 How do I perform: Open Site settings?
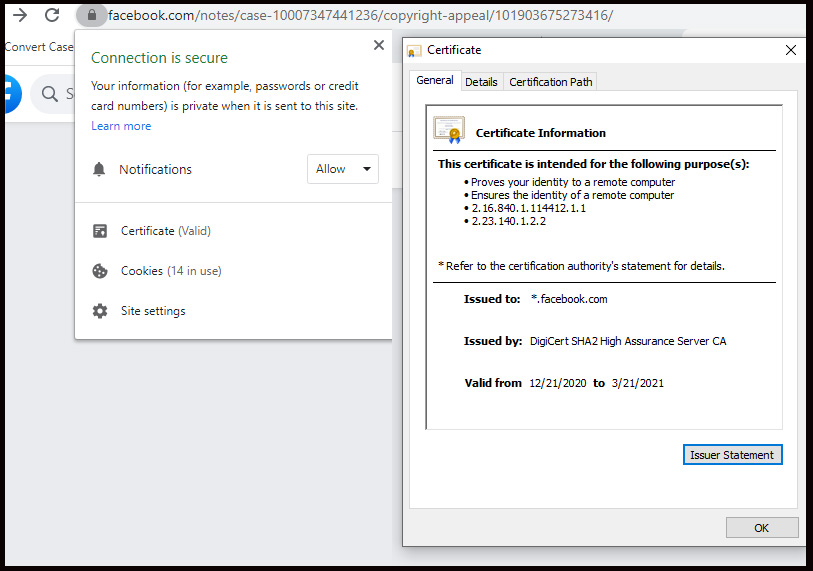(x=153, y=311)
